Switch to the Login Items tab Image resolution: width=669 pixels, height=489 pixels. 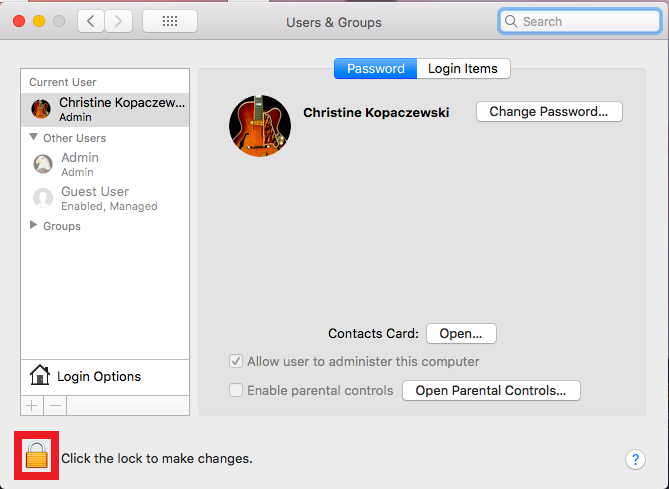[463, 68]
